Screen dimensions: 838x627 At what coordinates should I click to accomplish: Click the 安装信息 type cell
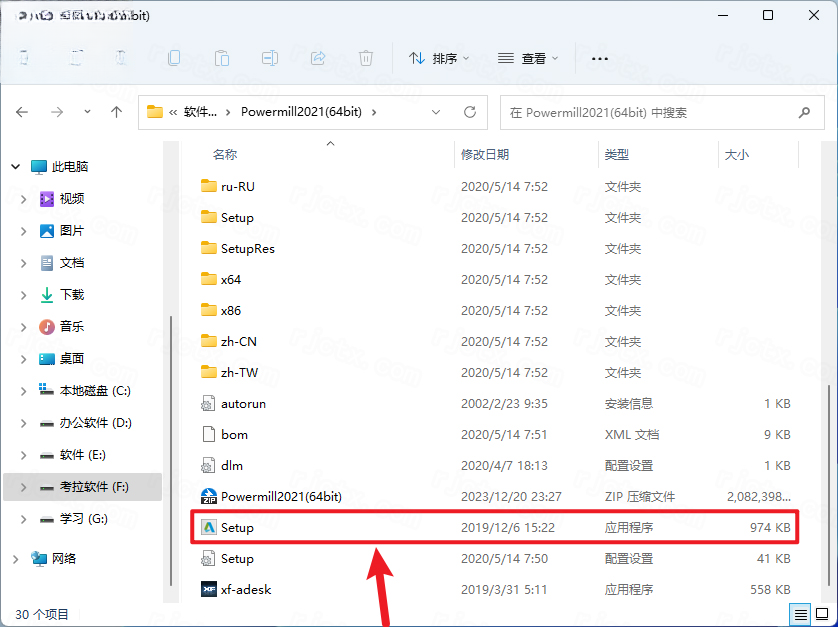pos(628,404)
